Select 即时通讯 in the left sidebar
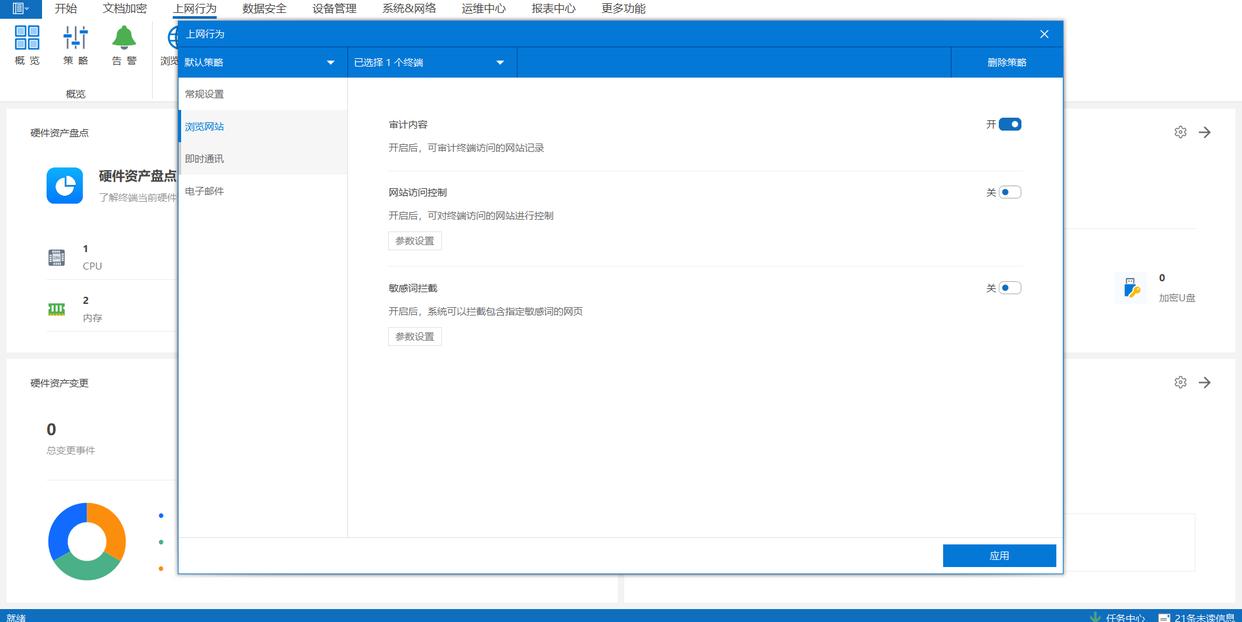 tap(205, 159)
